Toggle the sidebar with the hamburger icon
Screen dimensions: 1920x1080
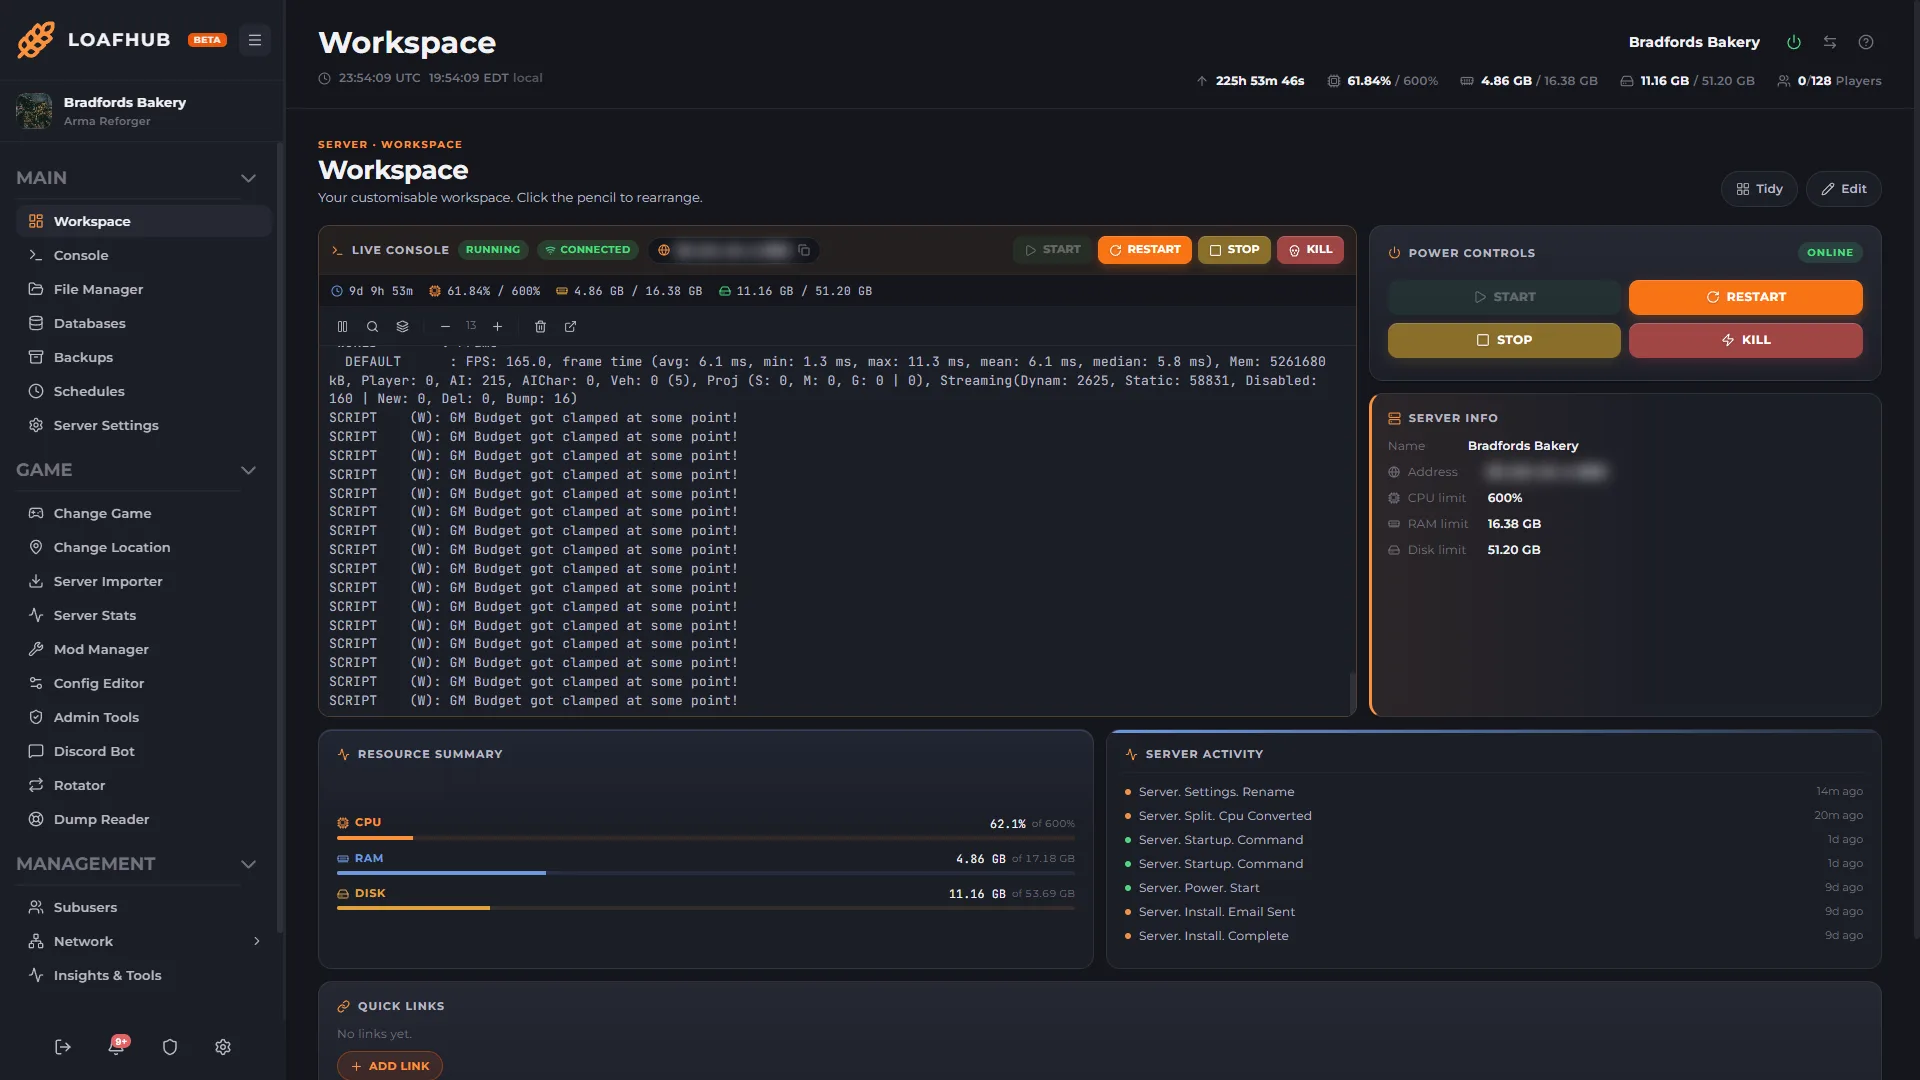(x=255, y=40)
